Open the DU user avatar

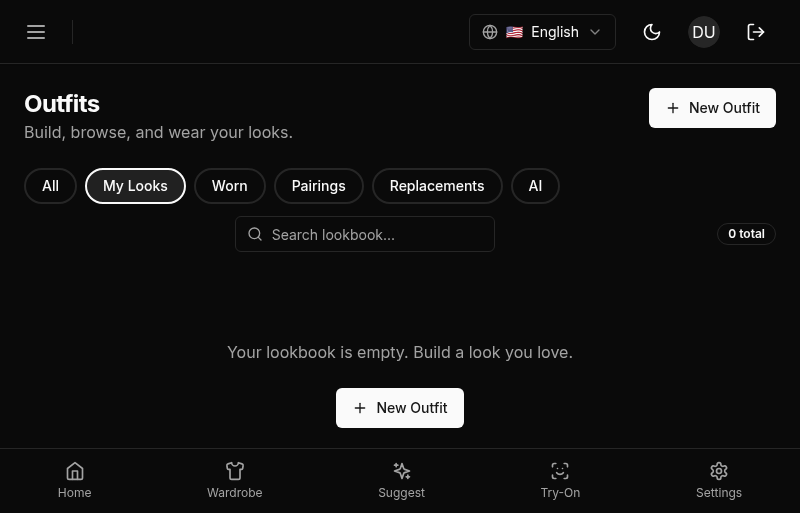[x=704, y=32]
